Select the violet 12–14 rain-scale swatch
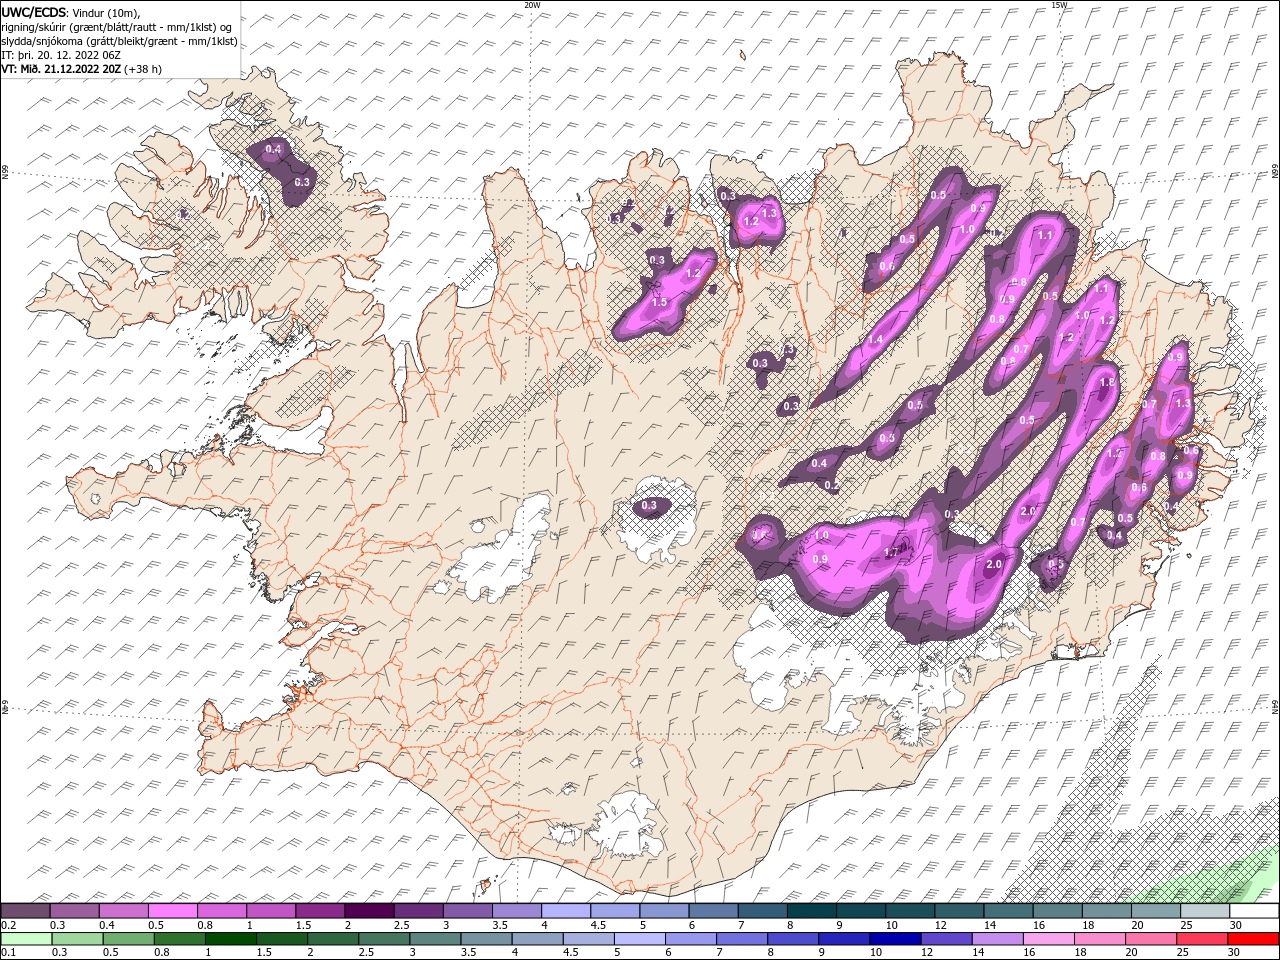Image resolution: width=1280 pixels, height=960 pixels. (x=946, y=938)
